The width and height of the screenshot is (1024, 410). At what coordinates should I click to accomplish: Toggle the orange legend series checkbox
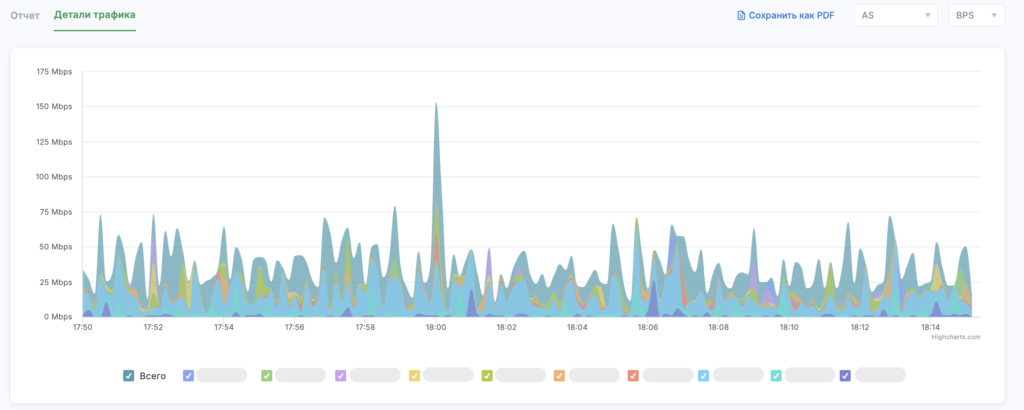click(x=560, y=376)
